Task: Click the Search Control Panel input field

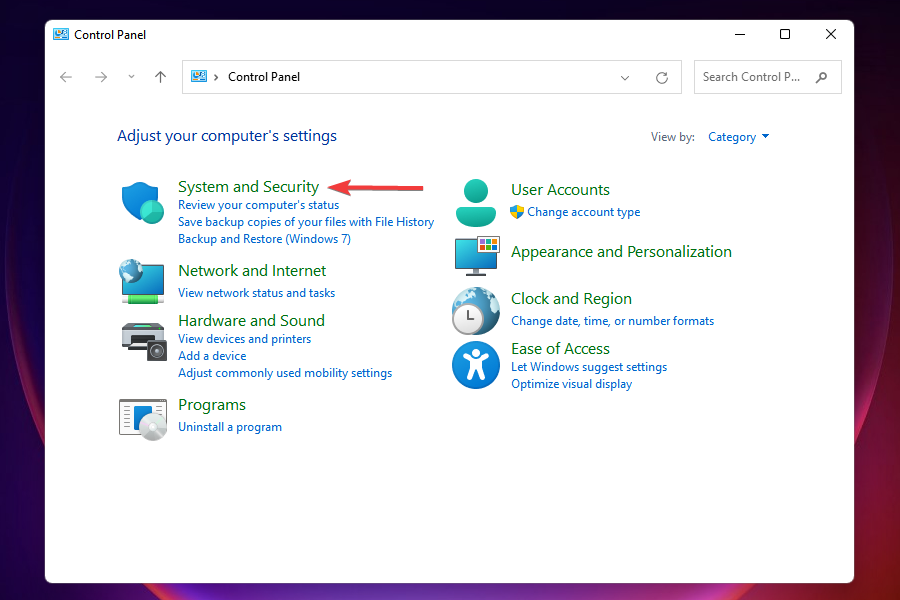Action: pos(767,77)
